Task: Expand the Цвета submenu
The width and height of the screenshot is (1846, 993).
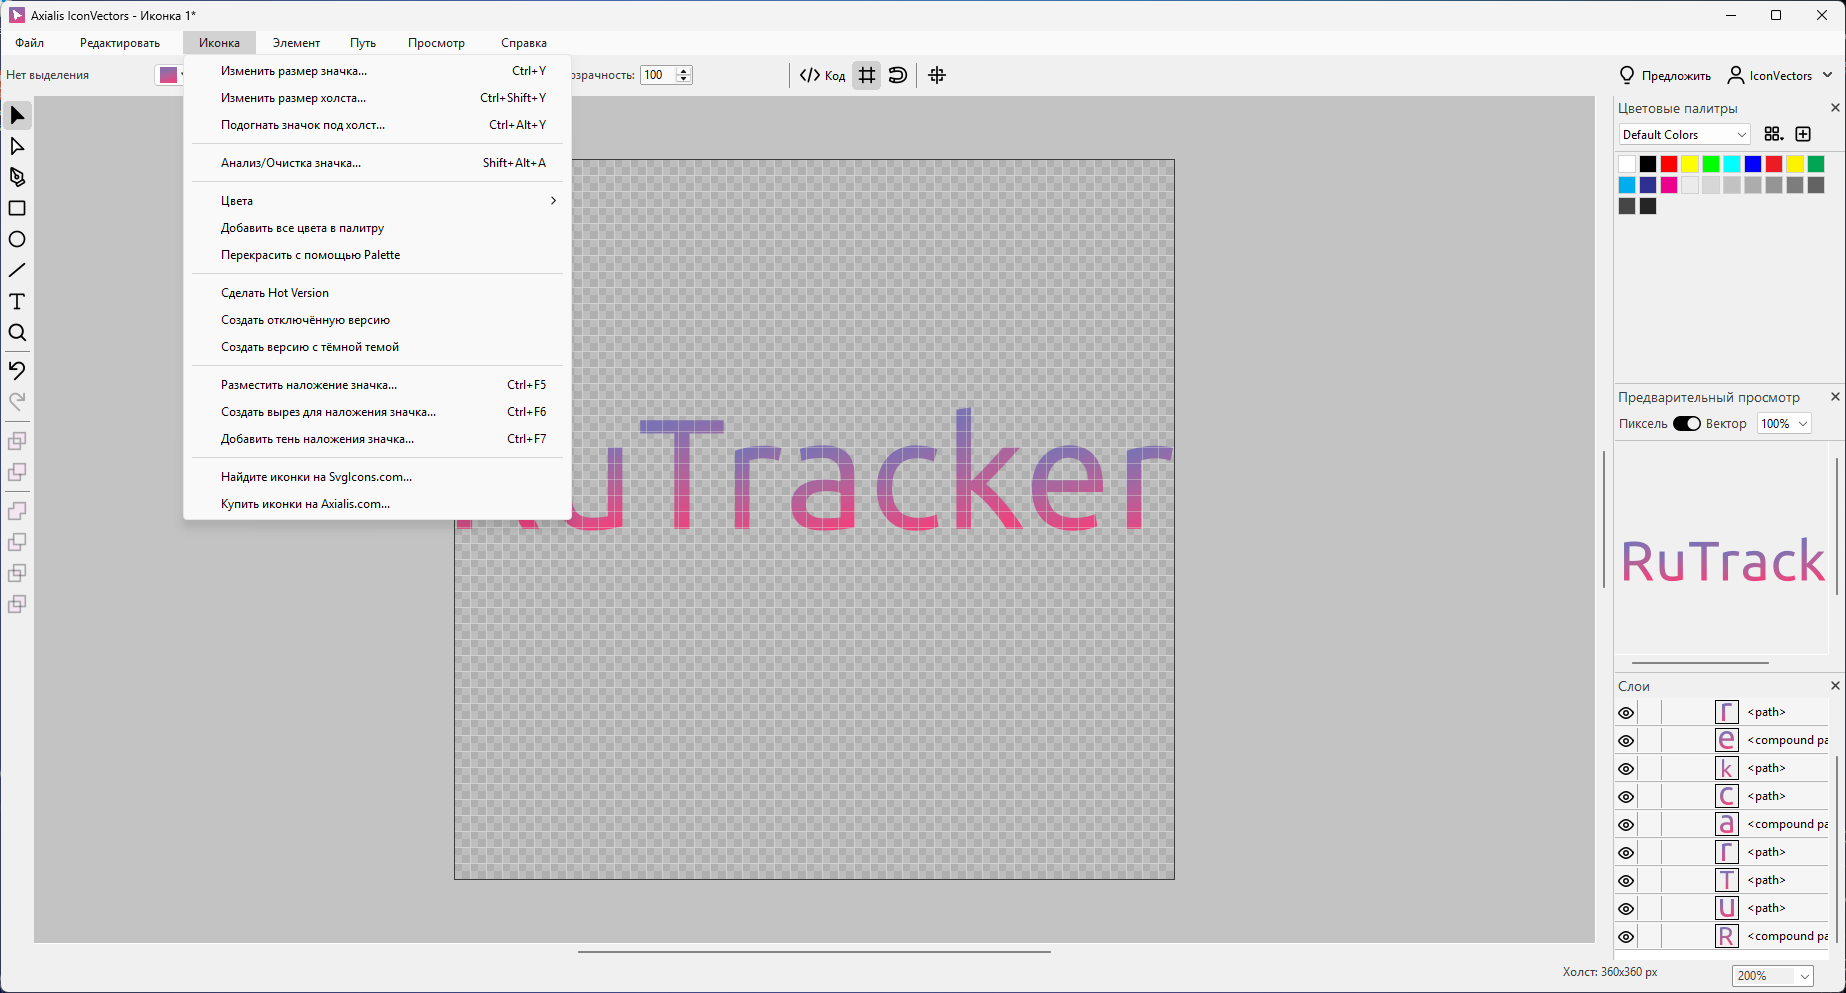Action: 377,201
